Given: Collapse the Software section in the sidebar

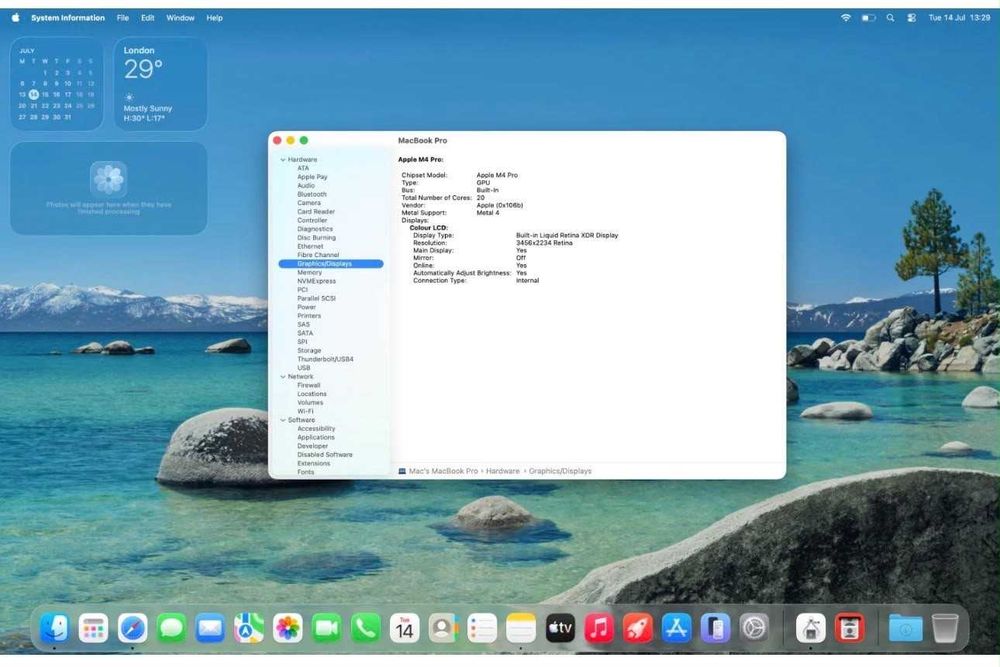Looking at the screenshot, I should point(283,420).
